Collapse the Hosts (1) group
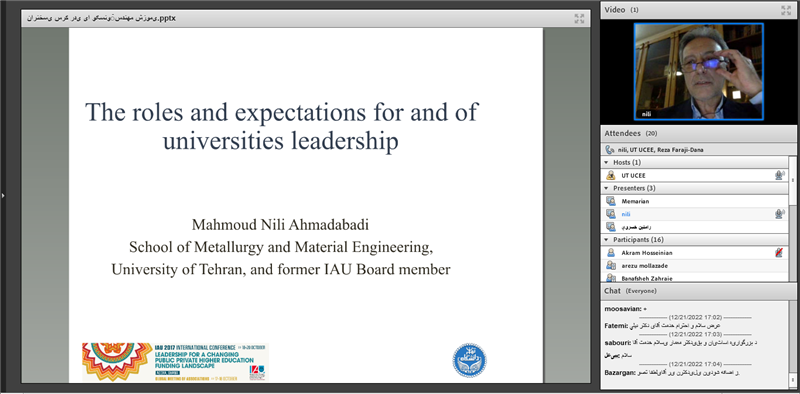800x394 pixels. coord(607,163)
